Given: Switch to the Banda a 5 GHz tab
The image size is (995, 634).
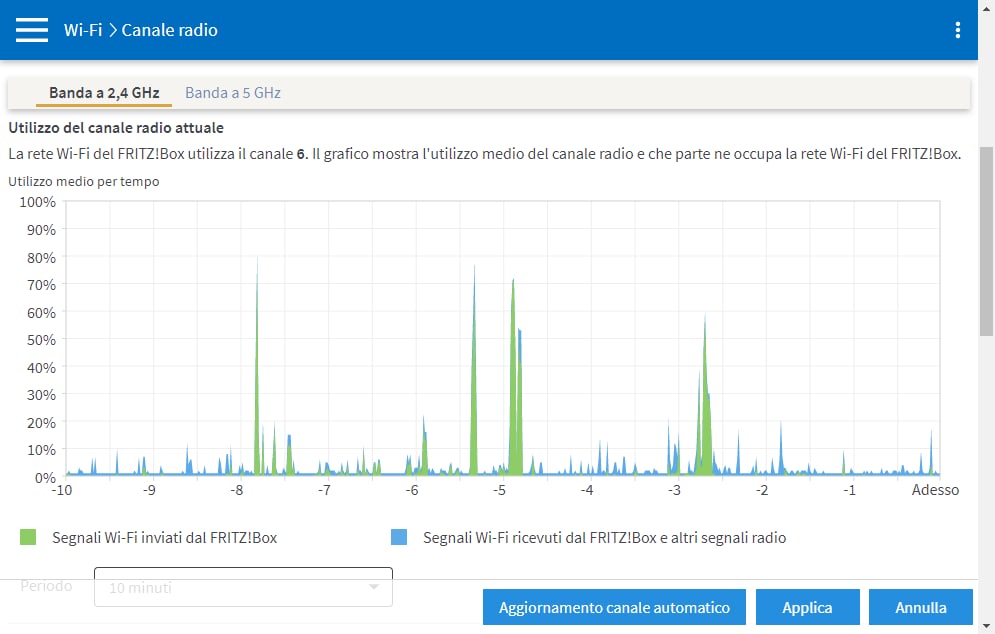Looking at the screenshot, I should coord(233,93).
